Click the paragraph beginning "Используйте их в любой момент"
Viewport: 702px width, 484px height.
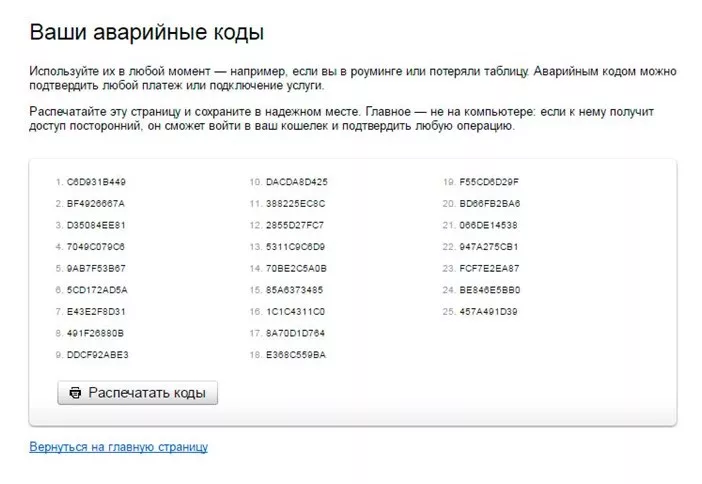352,79
